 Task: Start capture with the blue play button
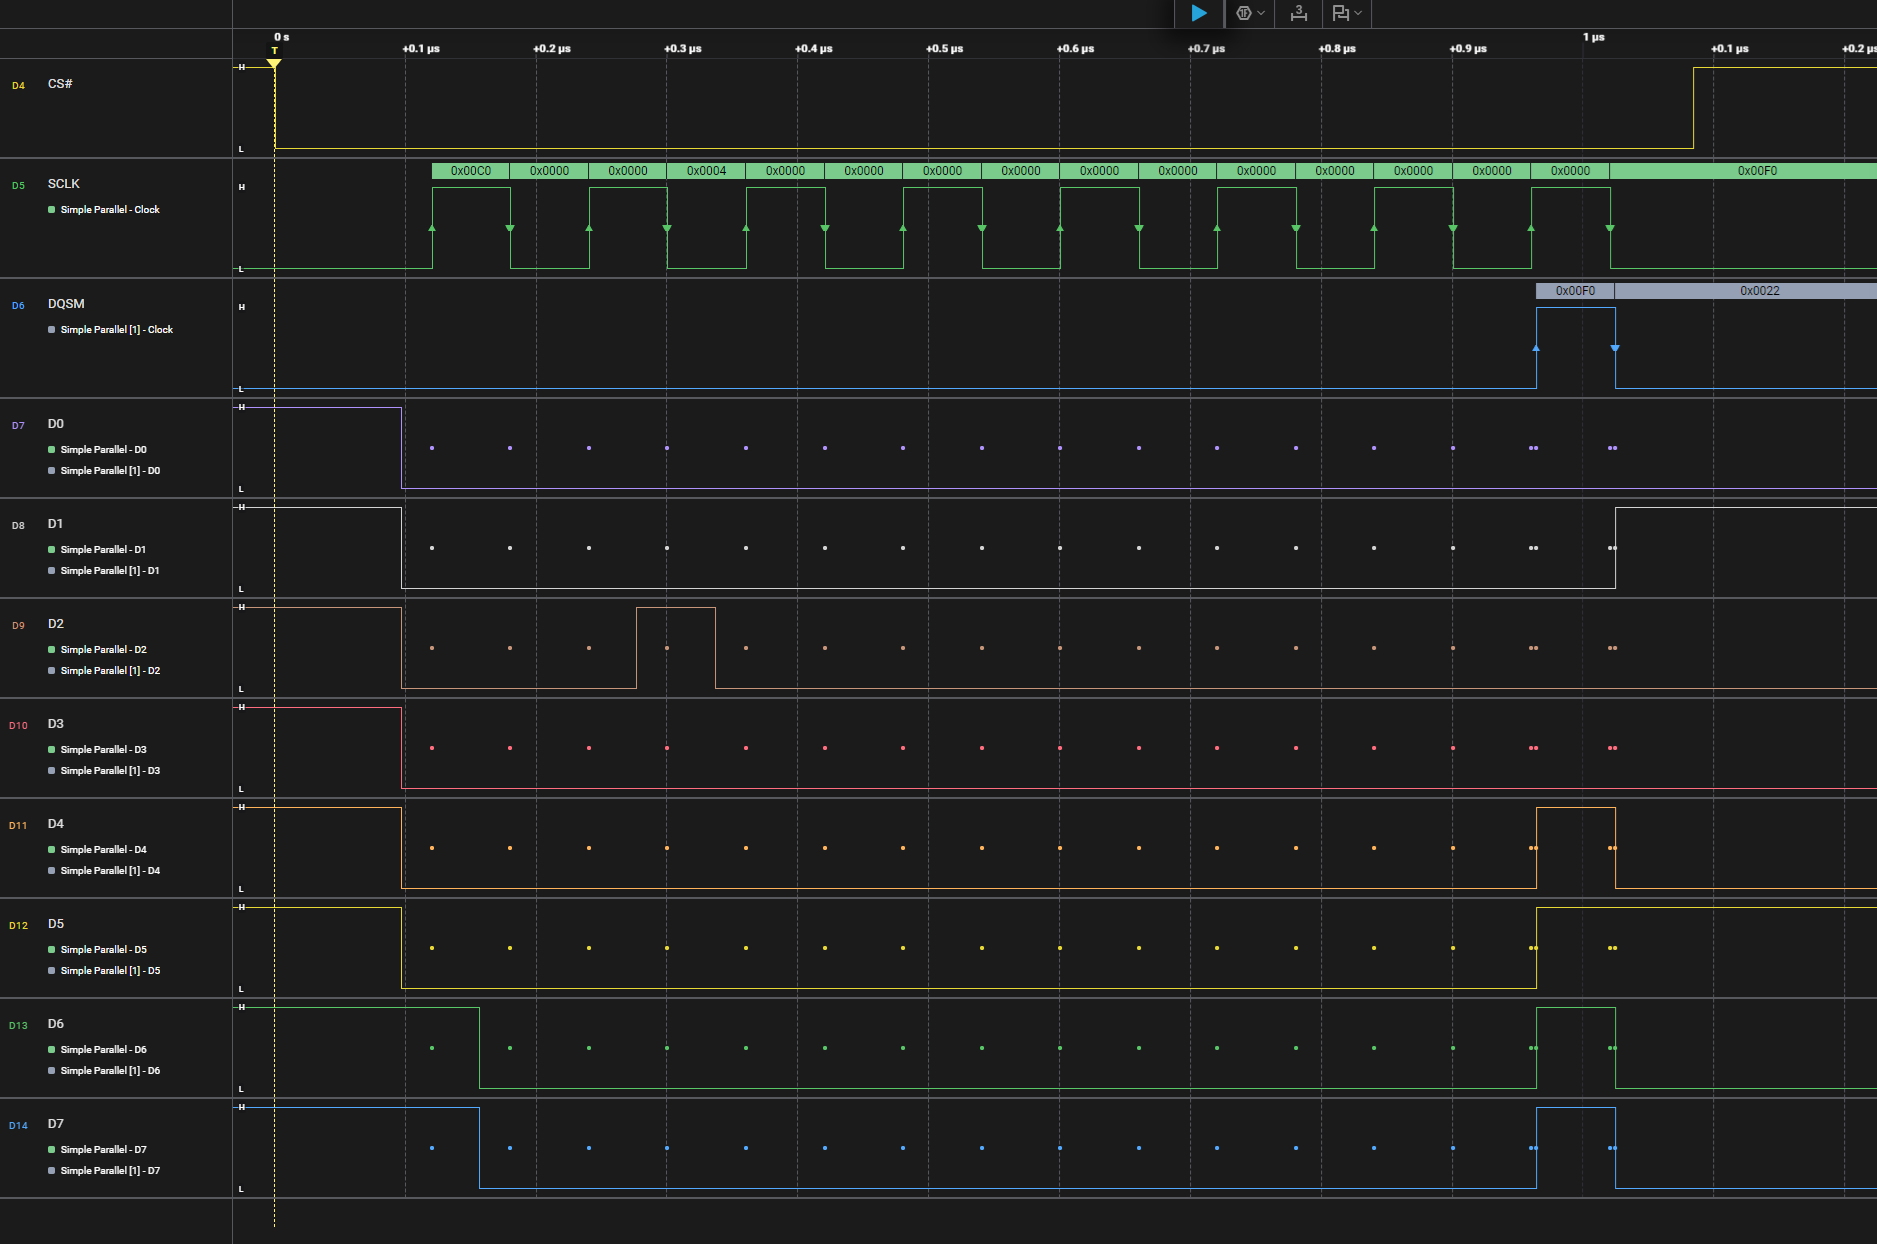coord(1198,13)
